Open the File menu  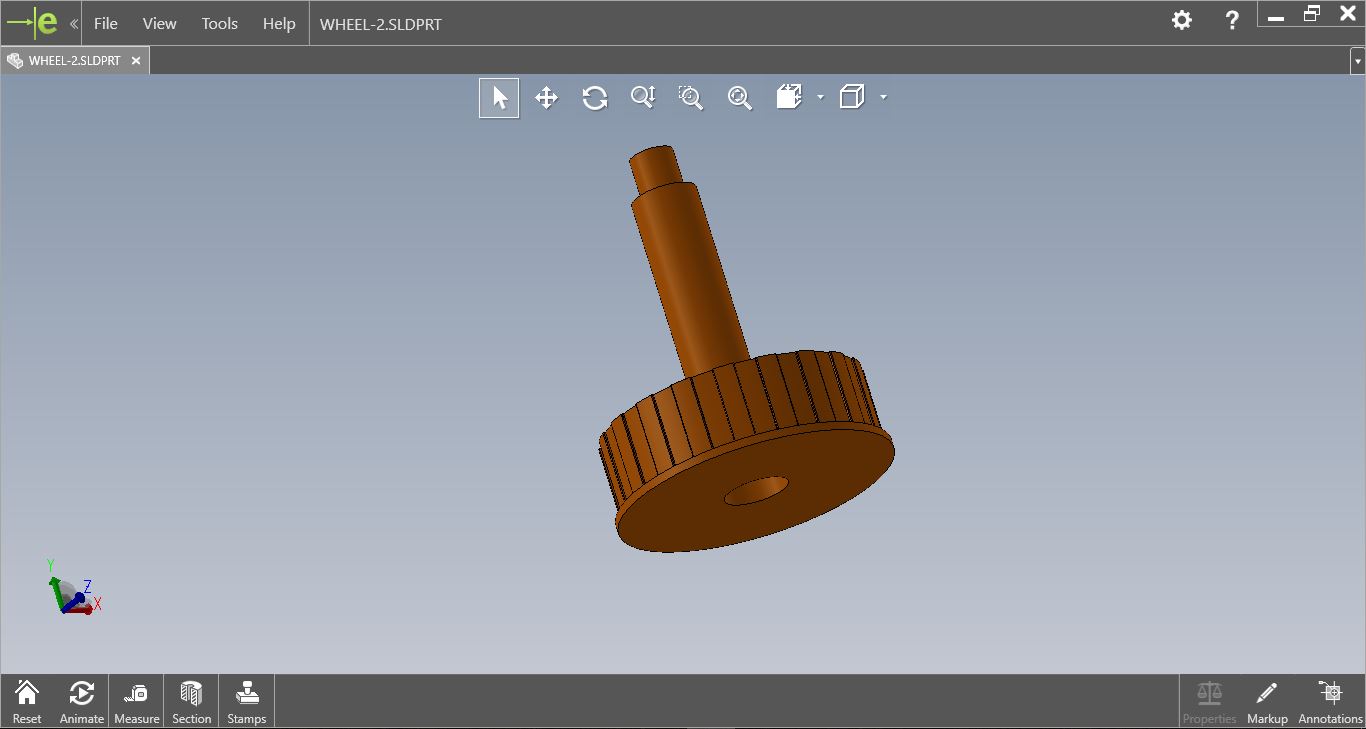click(106, 23)
